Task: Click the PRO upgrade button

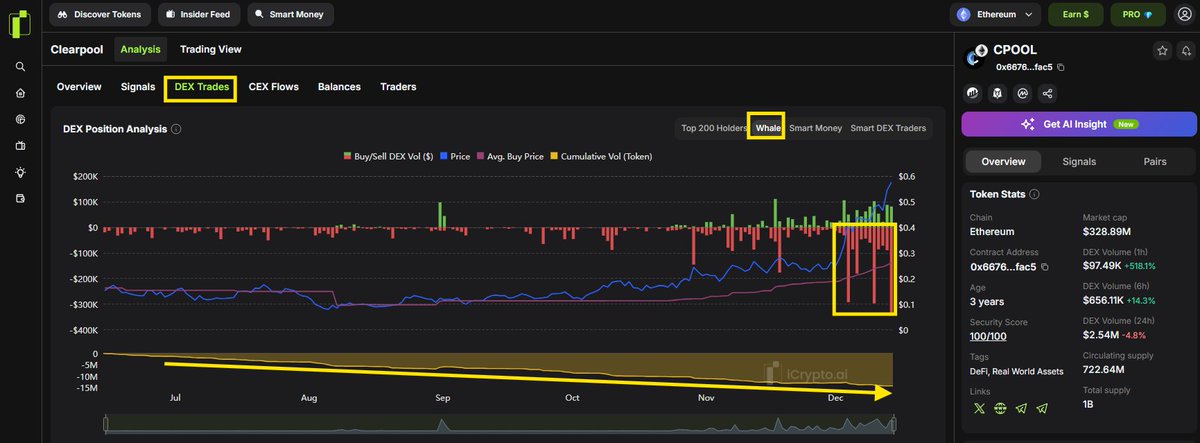Action: click(1137, 15)
